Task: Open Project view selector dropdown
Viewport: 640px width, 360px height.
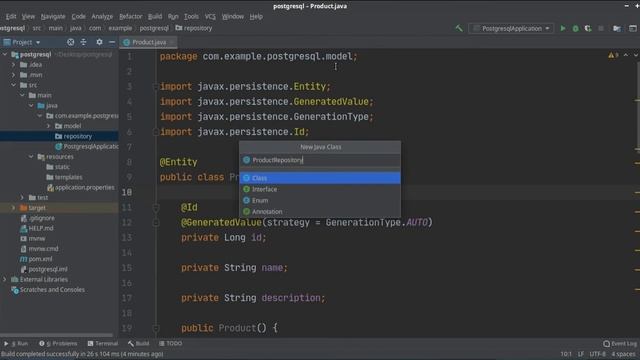Action: point(22,42)
